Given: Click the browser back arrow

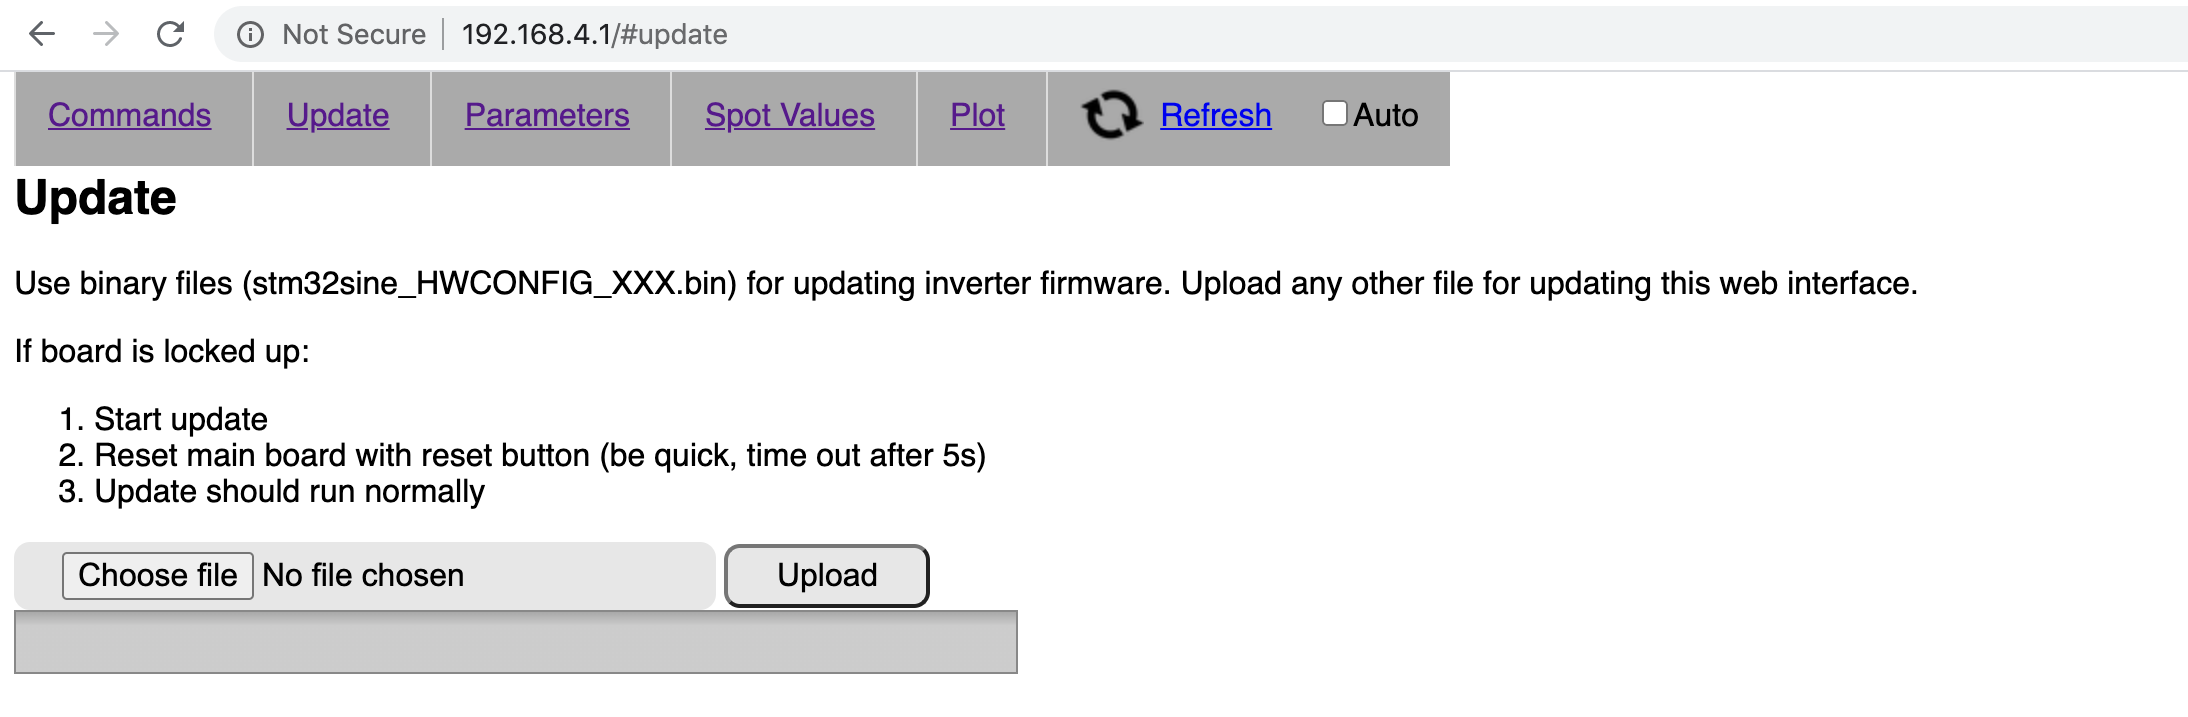Looking at the screenshot, I should (x=42, y=34).
